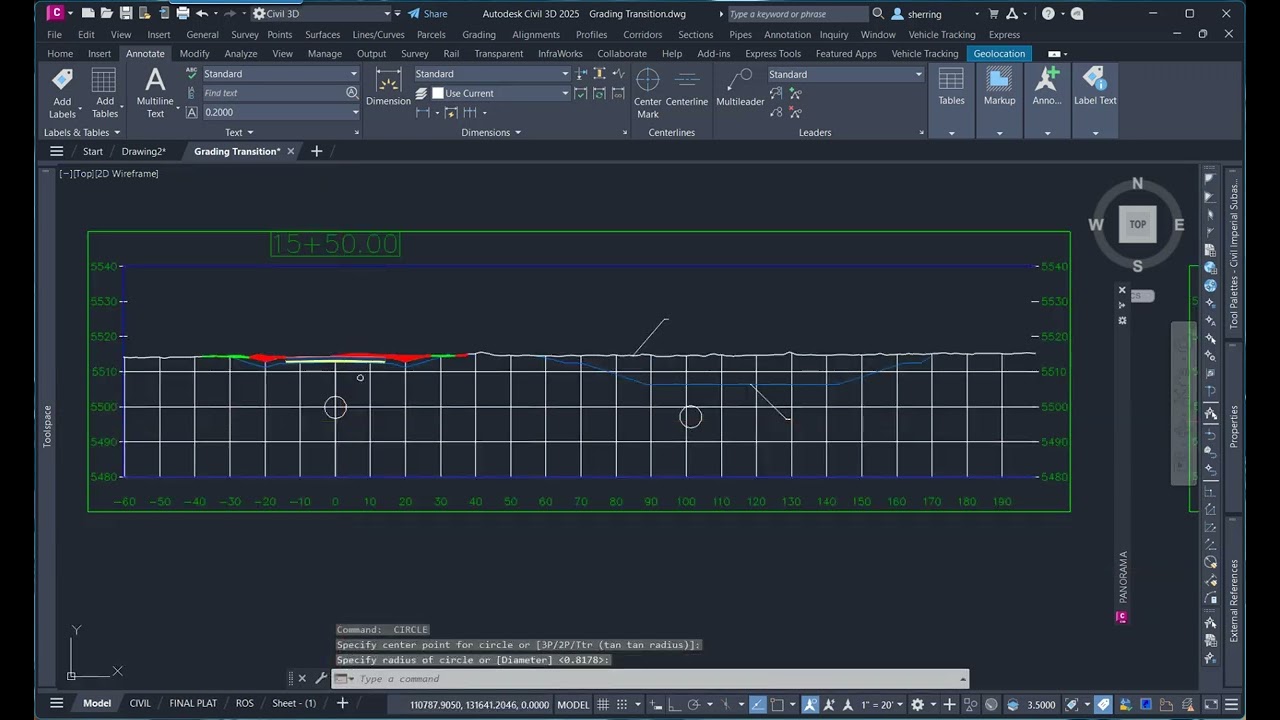The image size is (1280, 720).
Task: Toggle ortho mode in status bar
Action: tap(674, 704)
